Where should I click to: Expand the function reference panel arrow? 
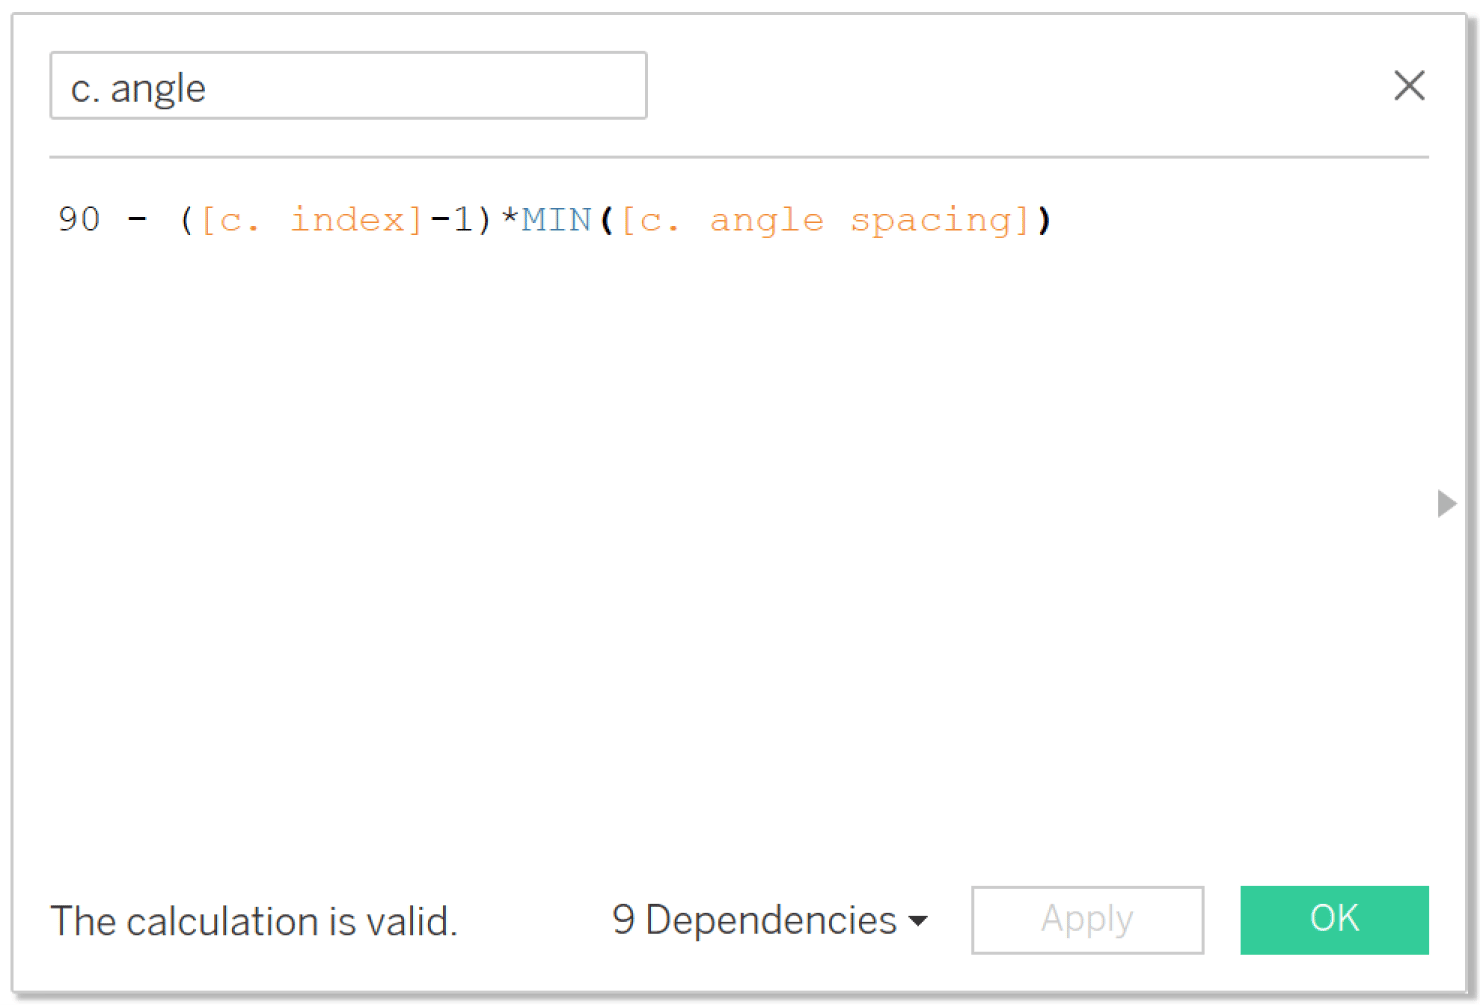coord(1446,503)
